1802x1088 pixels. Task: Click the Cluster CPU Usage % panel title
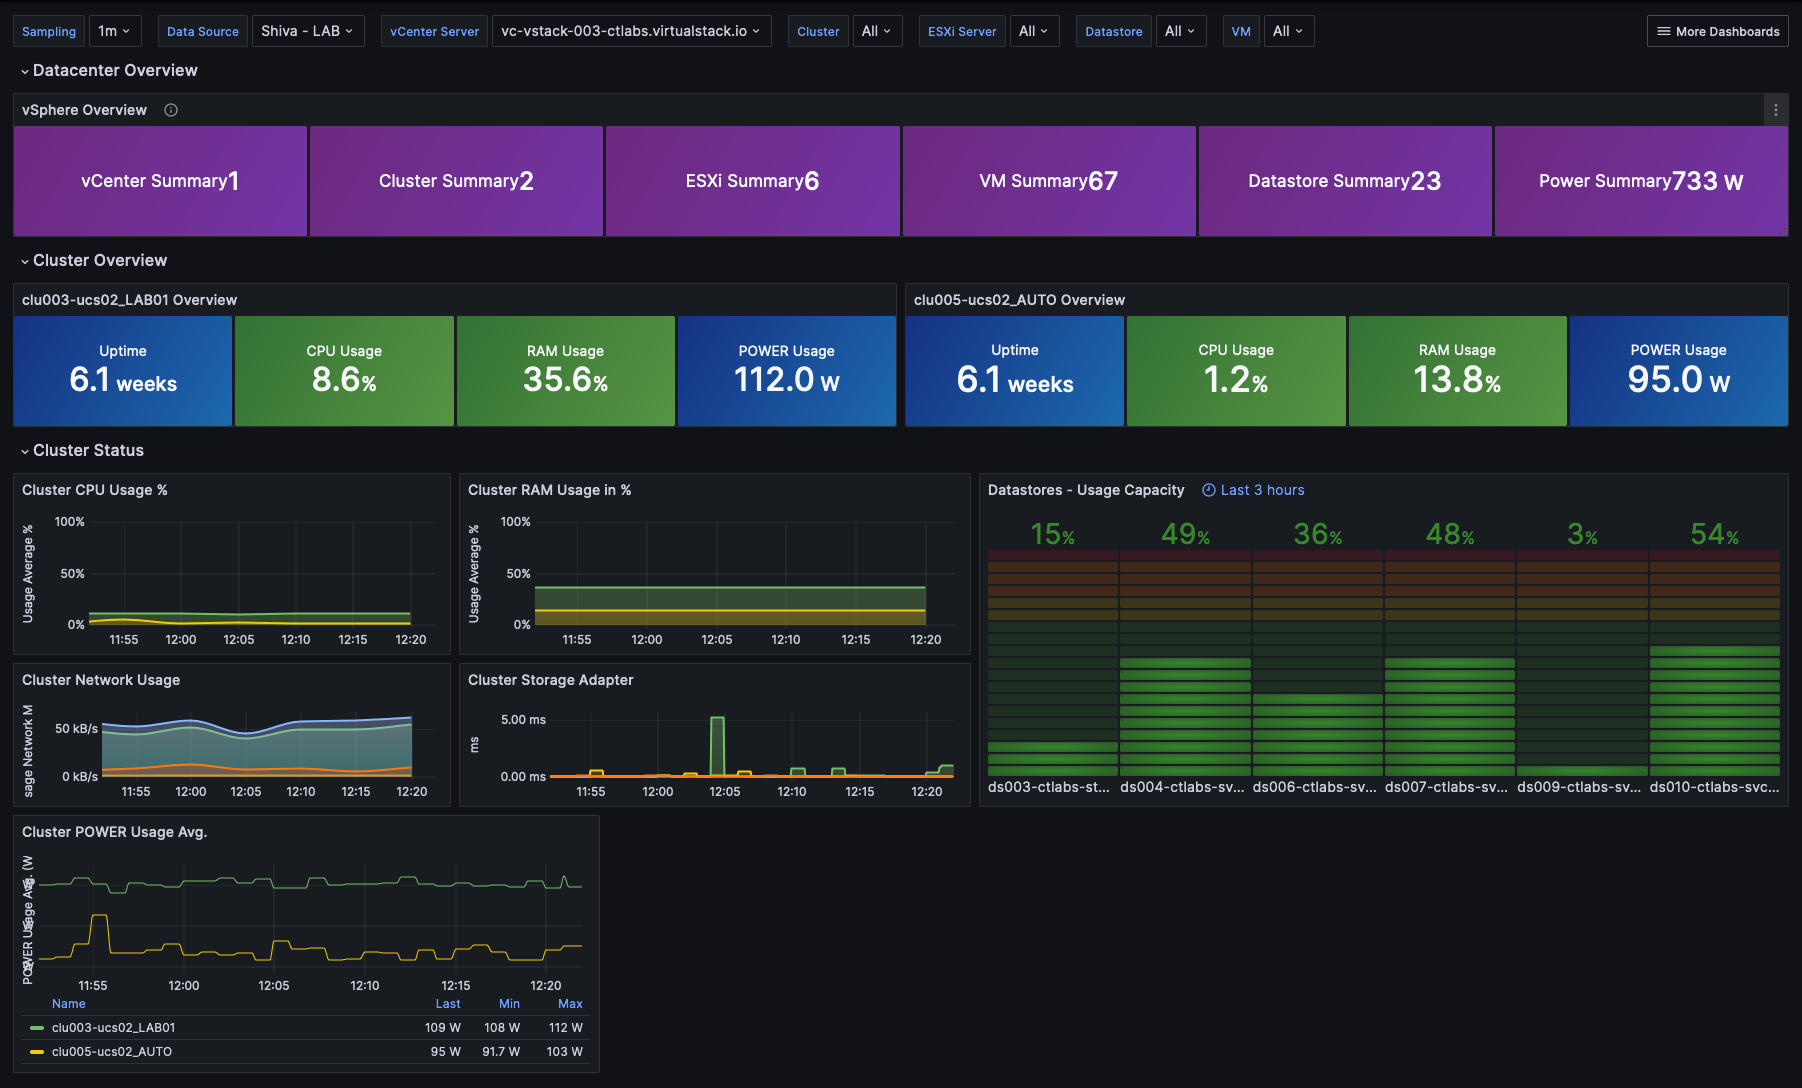[95, 490]
